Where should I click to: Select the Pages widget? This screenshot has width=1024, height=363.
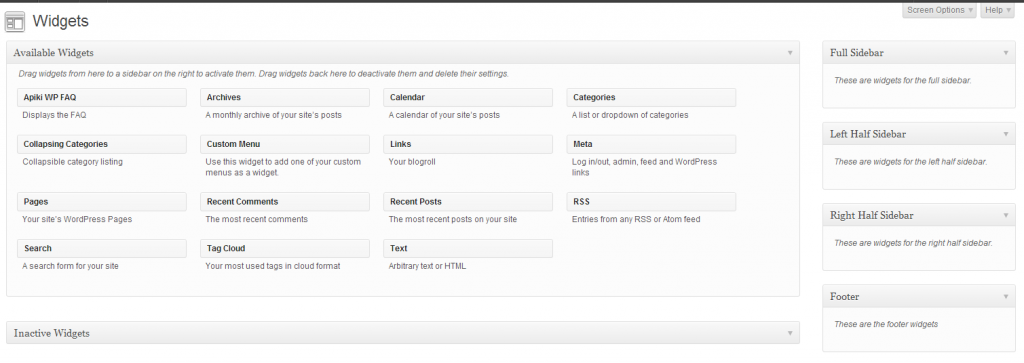point(102,202)
